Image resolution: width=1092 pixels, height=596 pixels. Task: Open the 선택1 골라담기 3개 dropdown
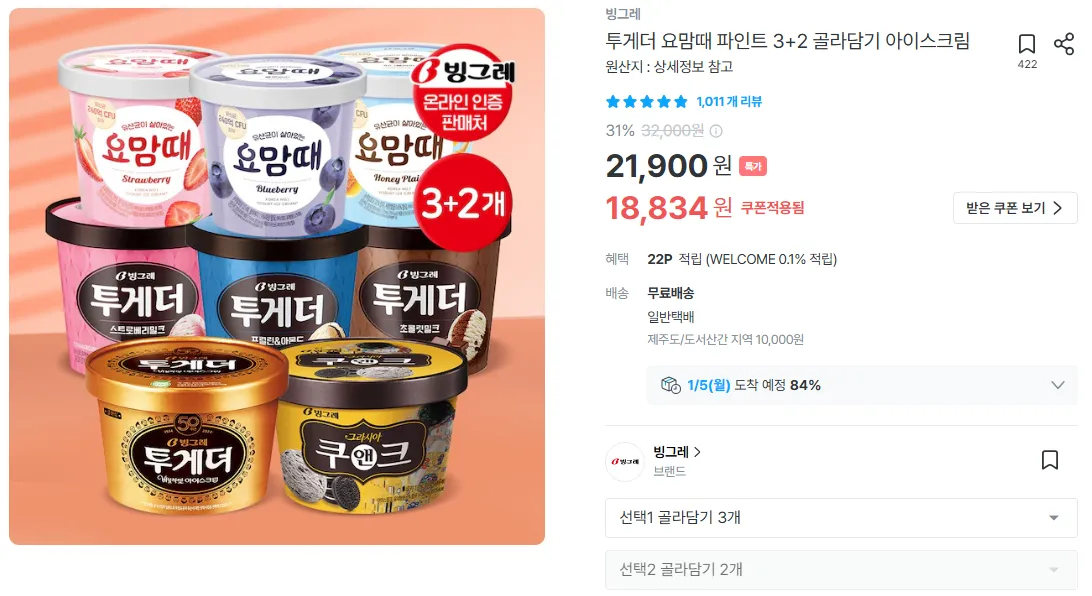click(841, 518)
